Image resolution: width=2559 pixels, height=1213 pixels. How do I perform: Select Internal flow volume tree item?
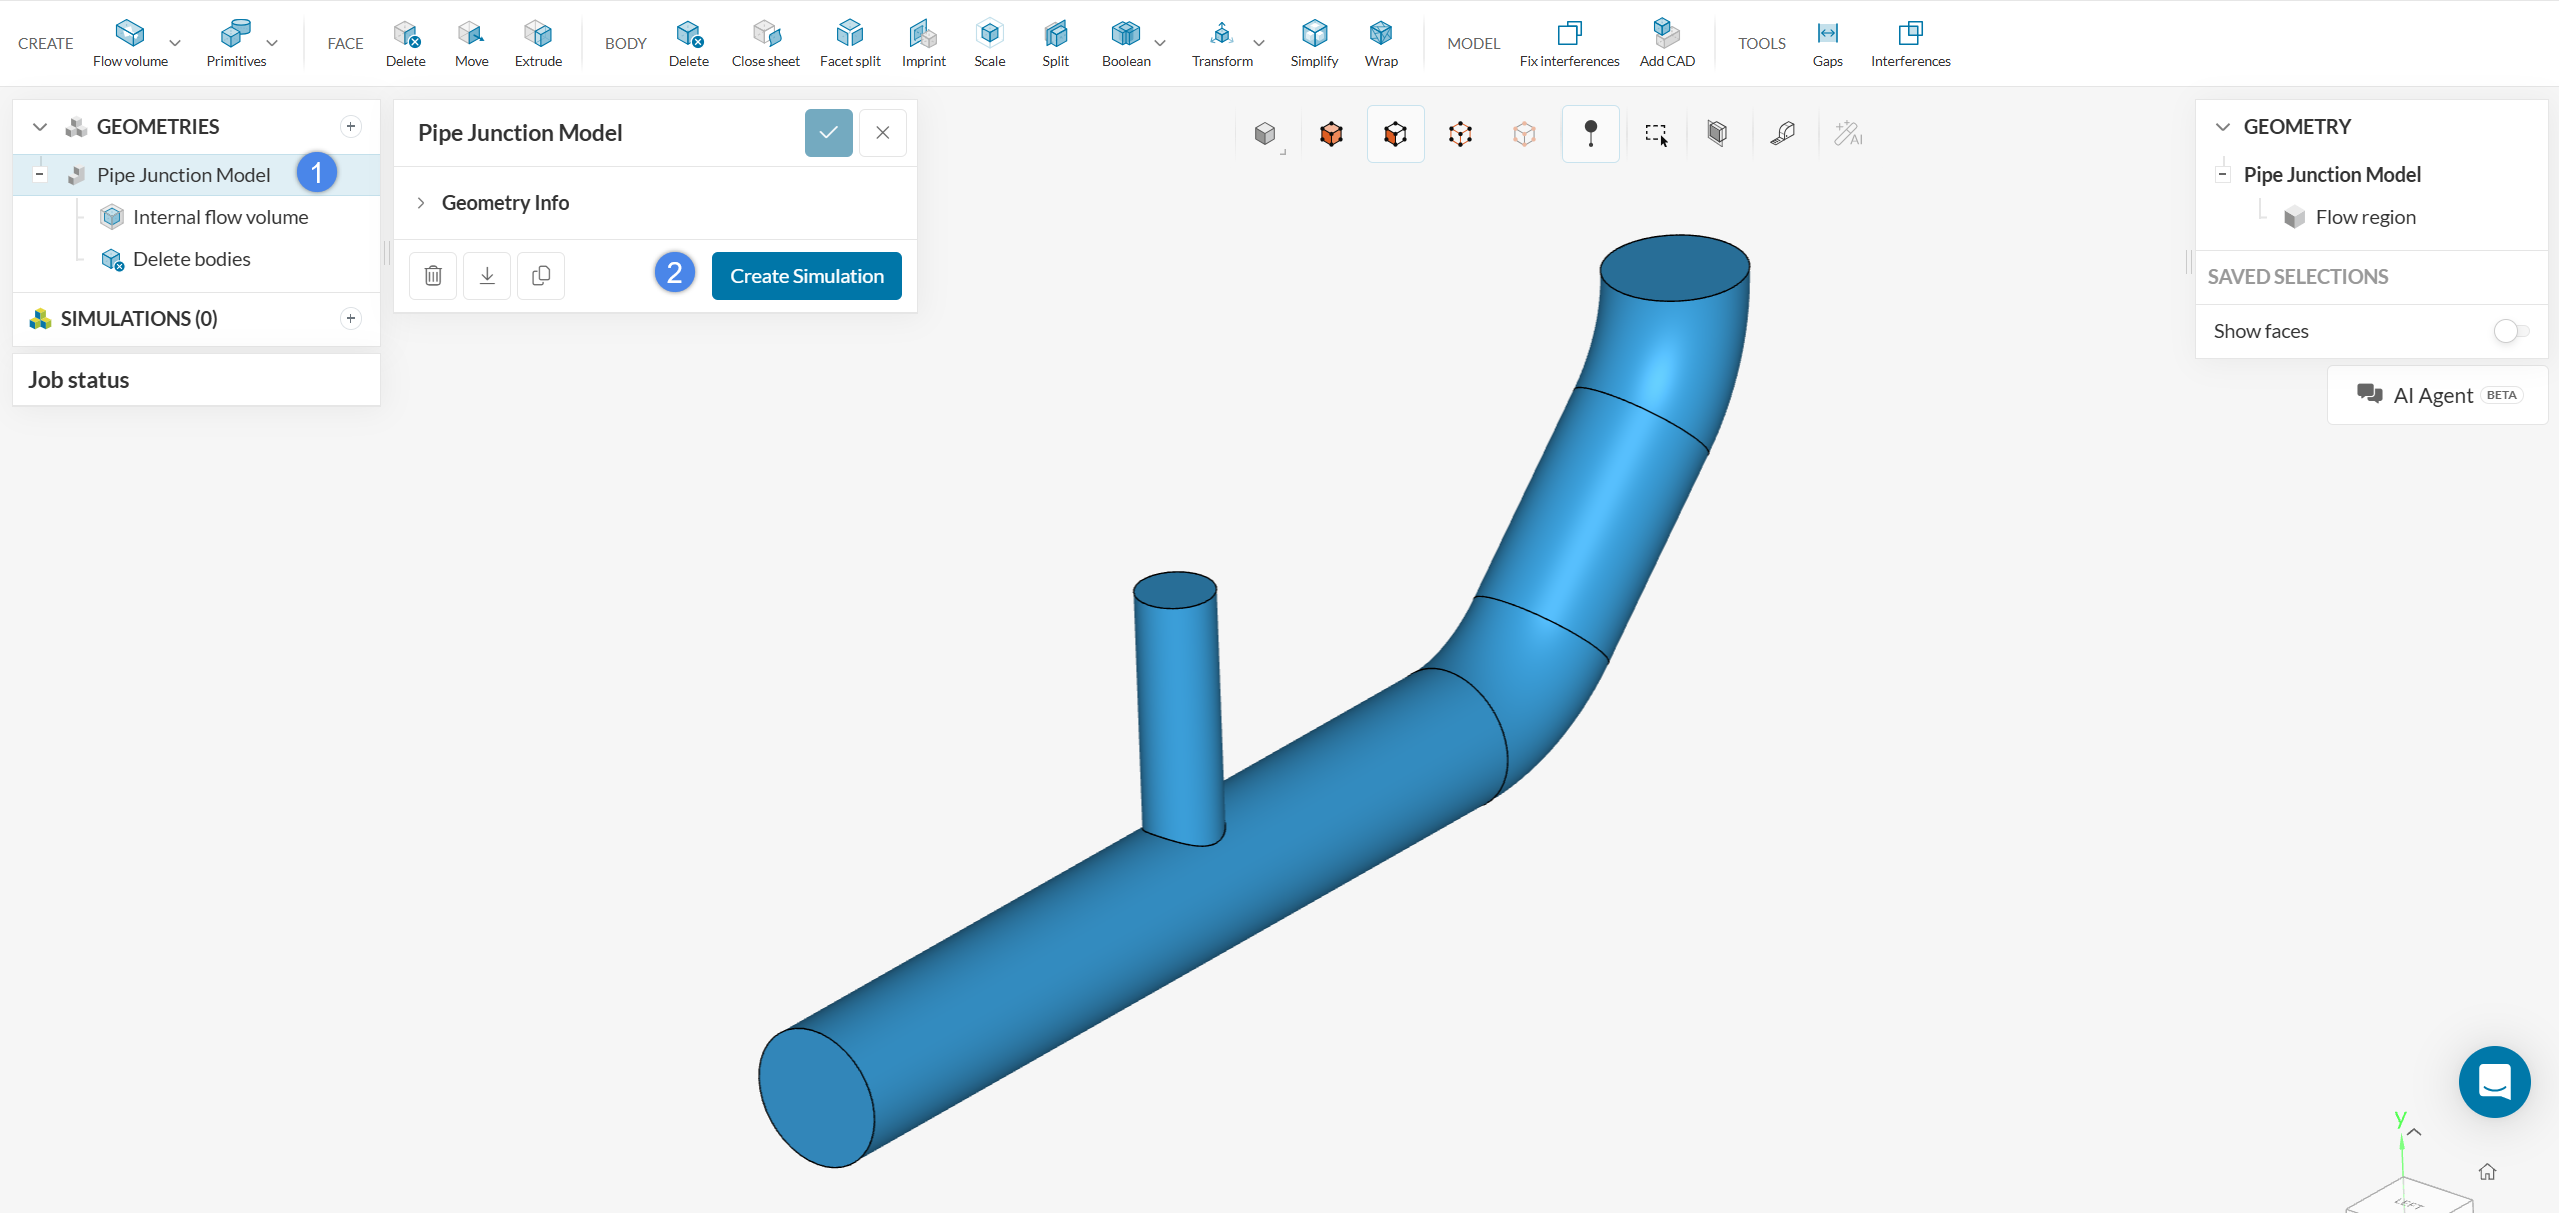(220, 217)
